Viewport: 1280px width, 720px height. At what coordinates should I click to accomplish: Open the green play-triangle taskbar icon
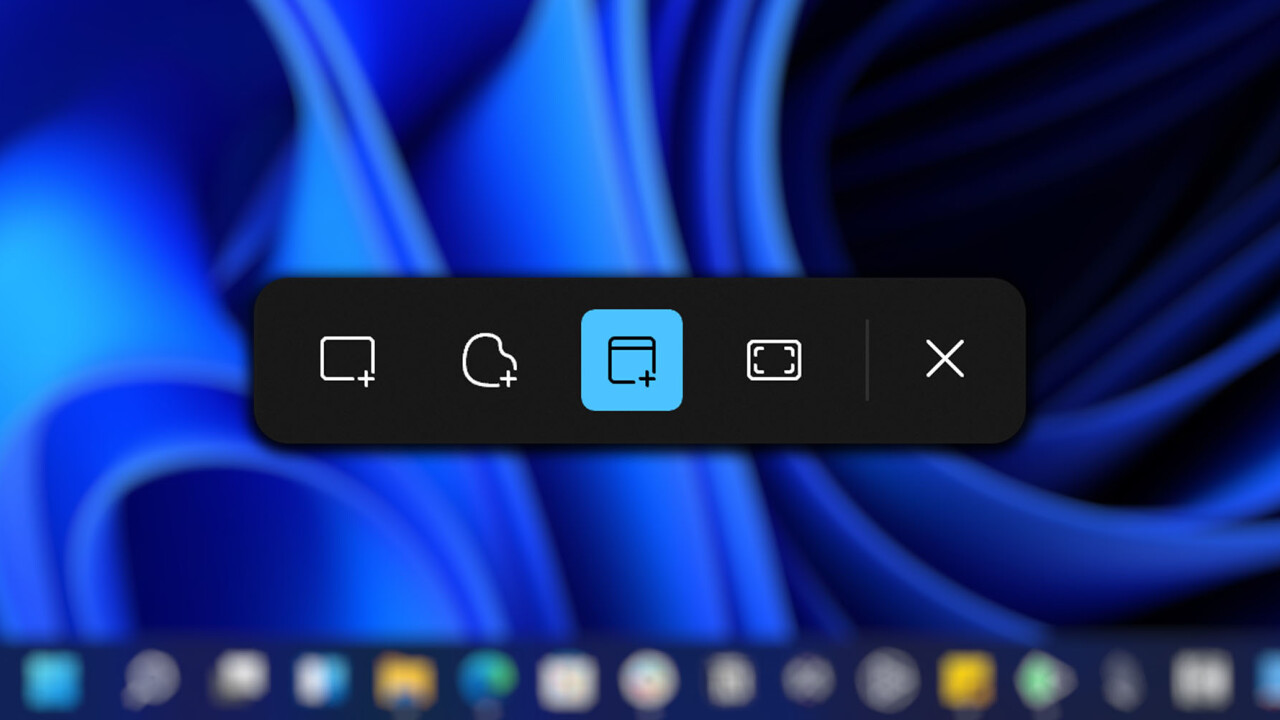point(1044,682)
